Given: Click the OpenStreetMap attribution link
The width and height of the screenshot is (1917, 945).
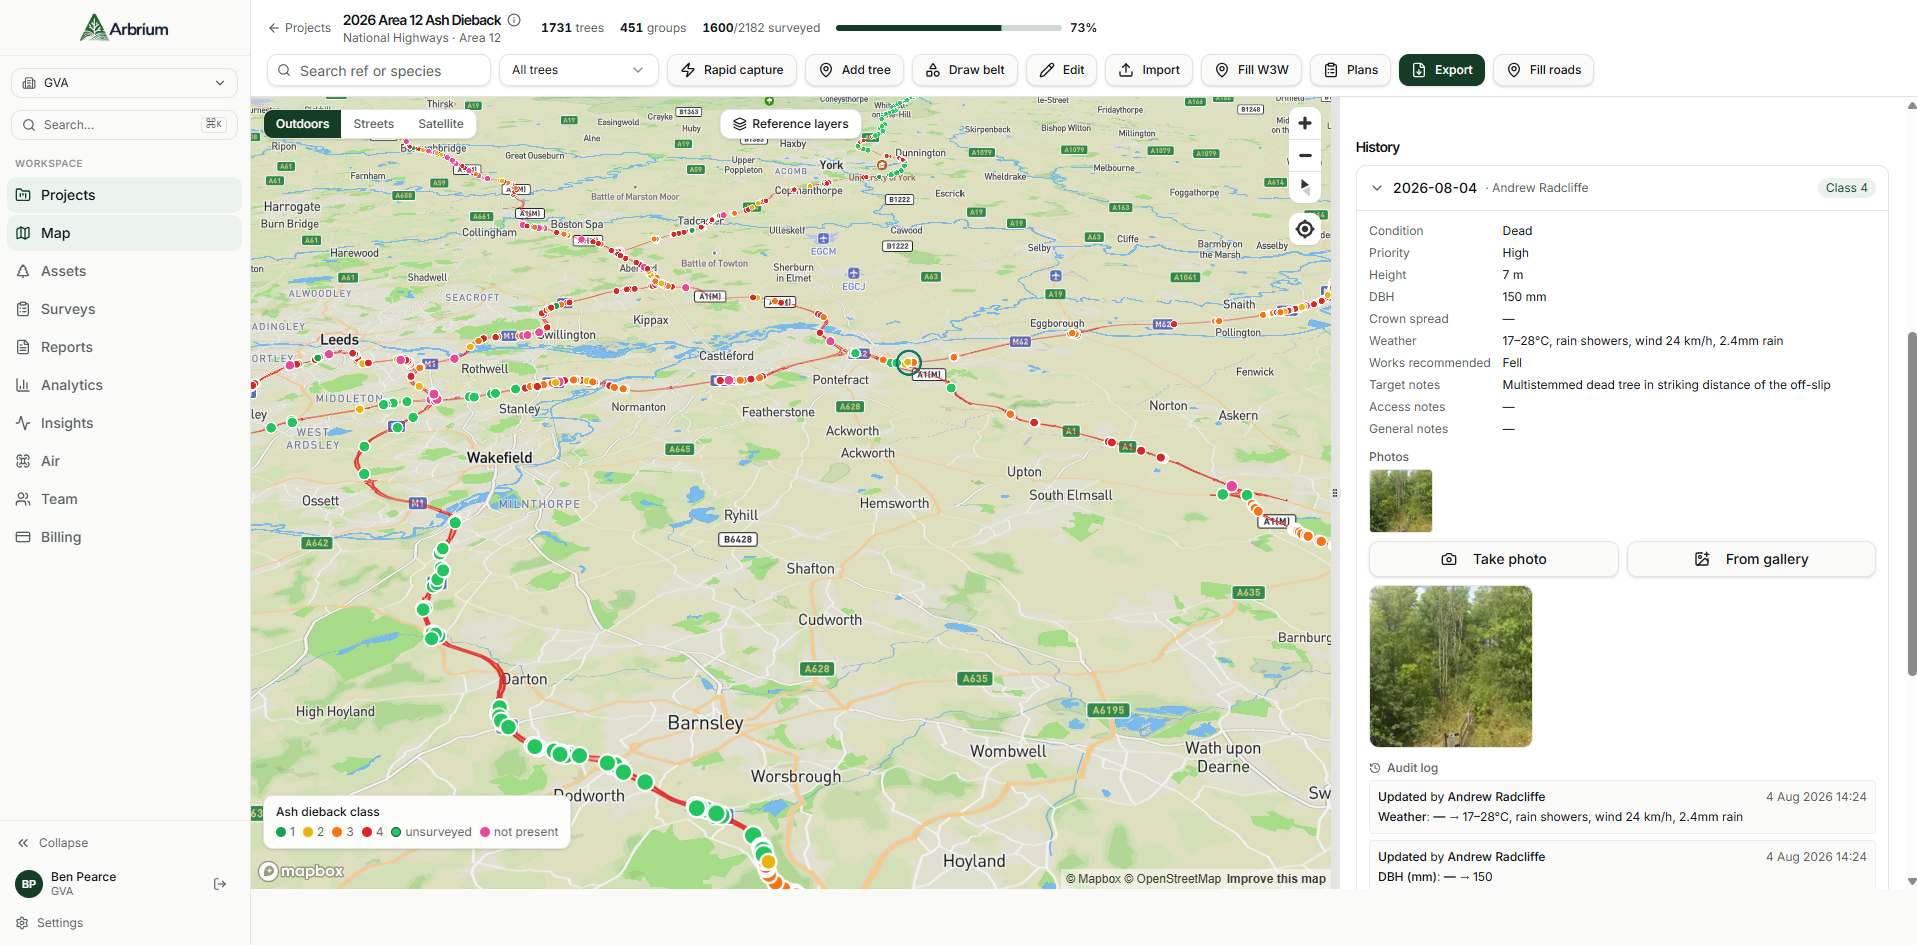Looking at the screenshot, I should pyautogui.click(x=1173, y=879).
